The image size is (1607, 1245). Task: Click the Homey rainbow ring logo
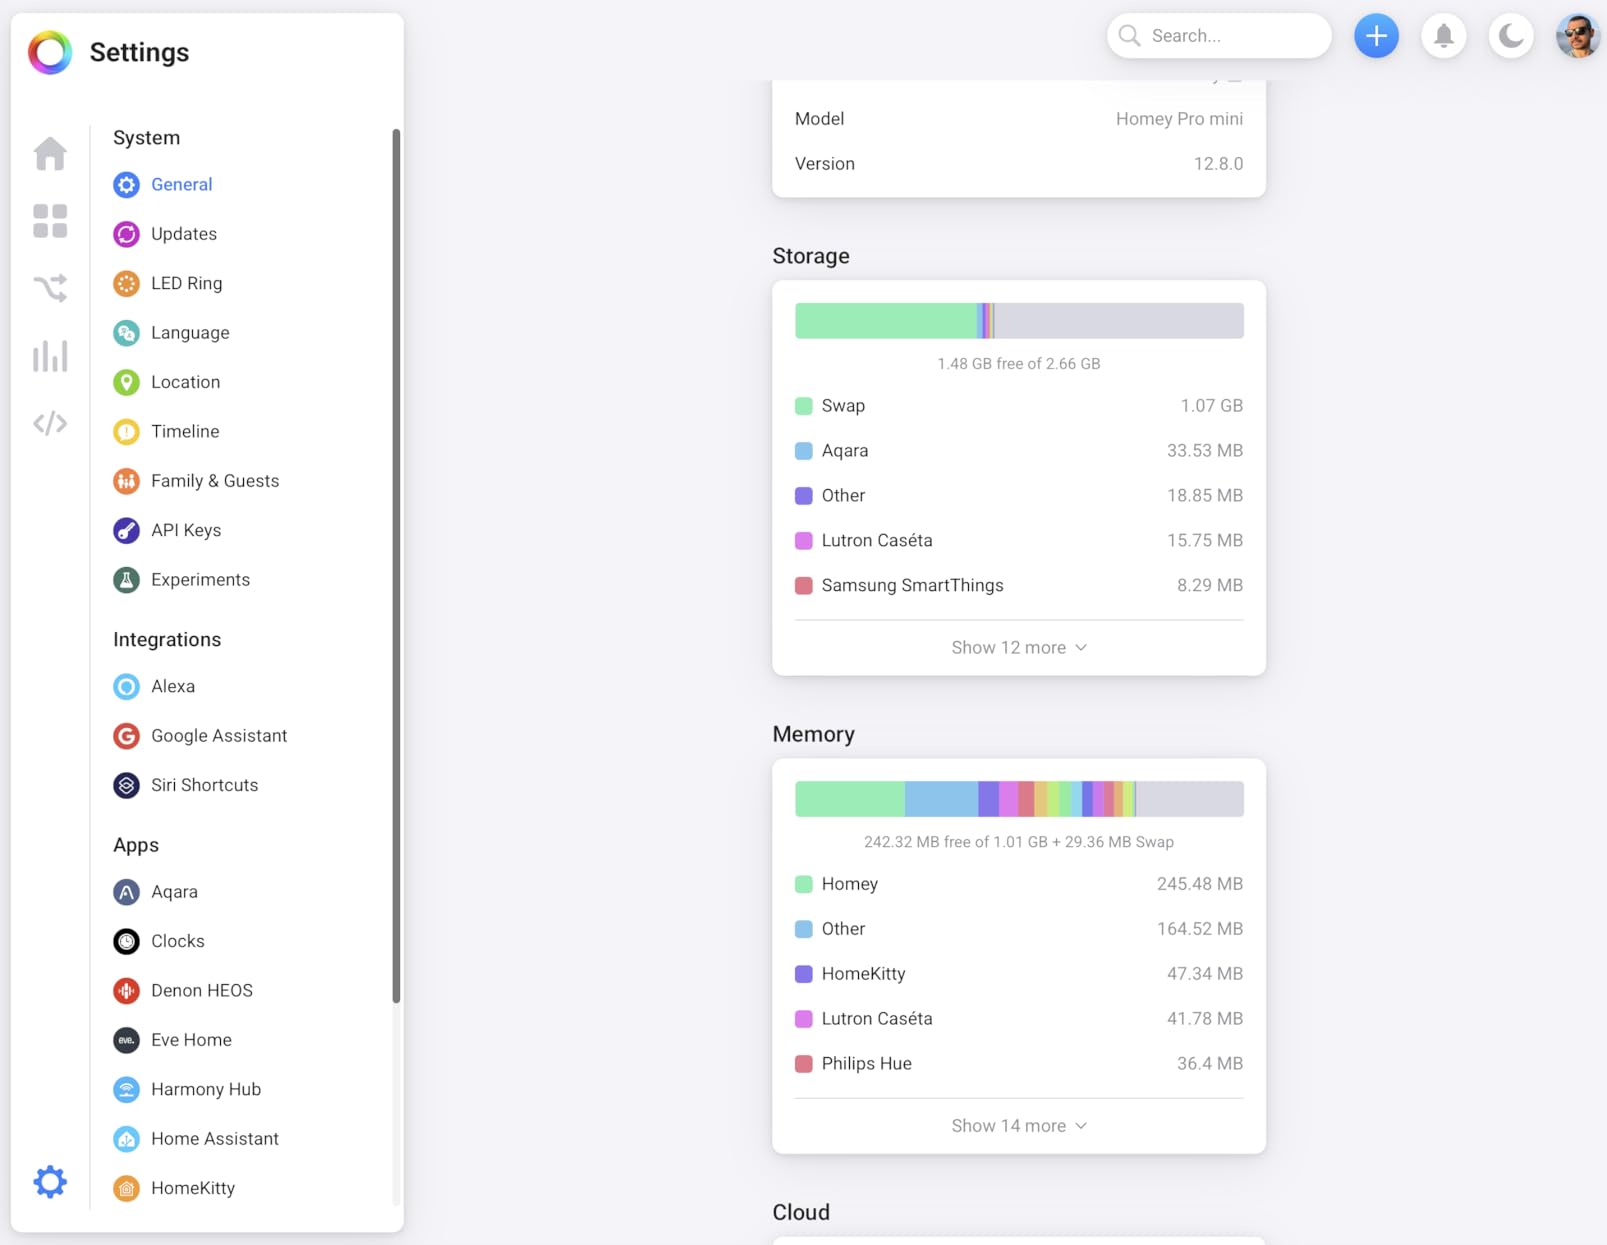point(50,52)
